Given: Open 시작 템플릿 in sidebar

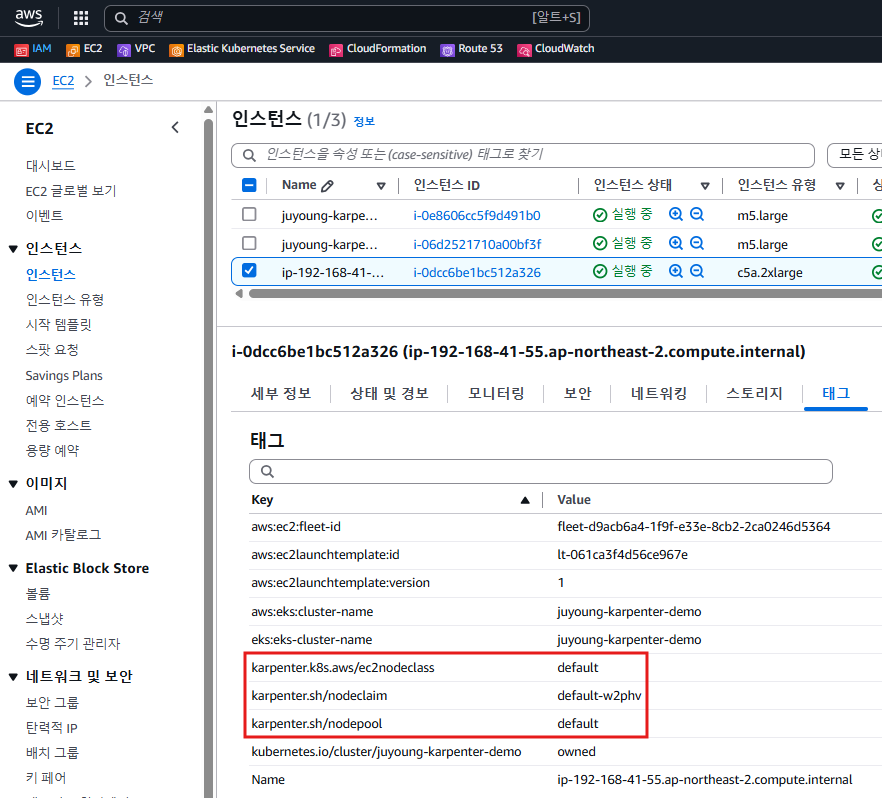Looking at the screenshot, I should click(58, 324).
